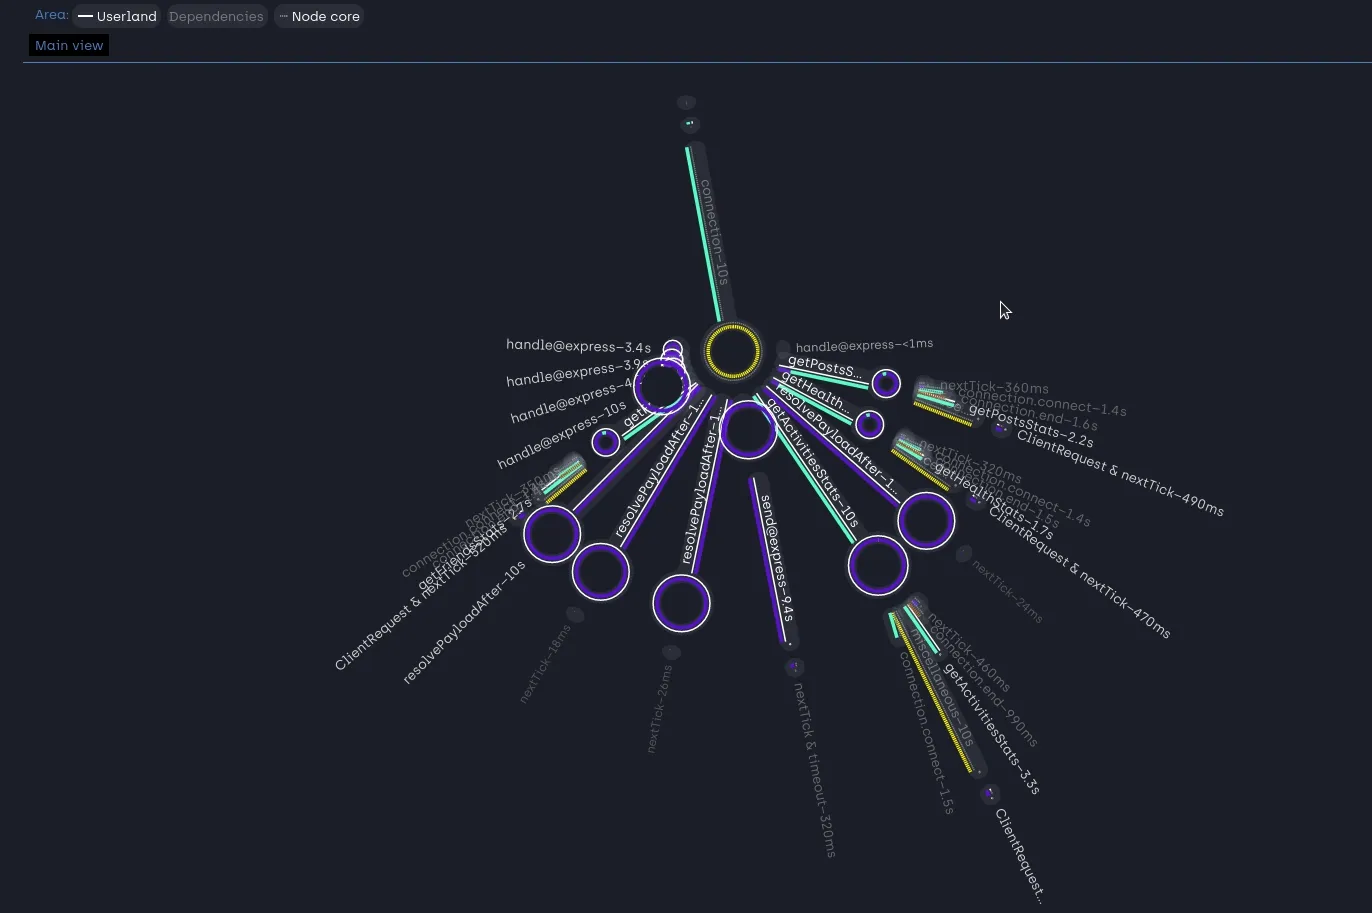Open the handle@express–3.4s label
Image resolution: width=1372 pixels, height=913 pixels.
point(578,346)
